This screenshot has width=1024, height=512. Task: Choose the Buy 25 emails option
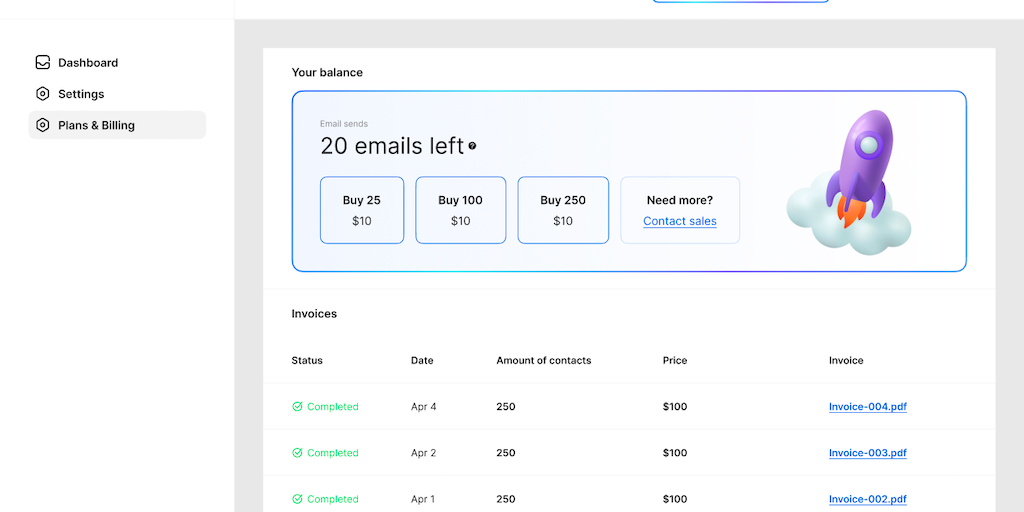(x=362, y=210)
